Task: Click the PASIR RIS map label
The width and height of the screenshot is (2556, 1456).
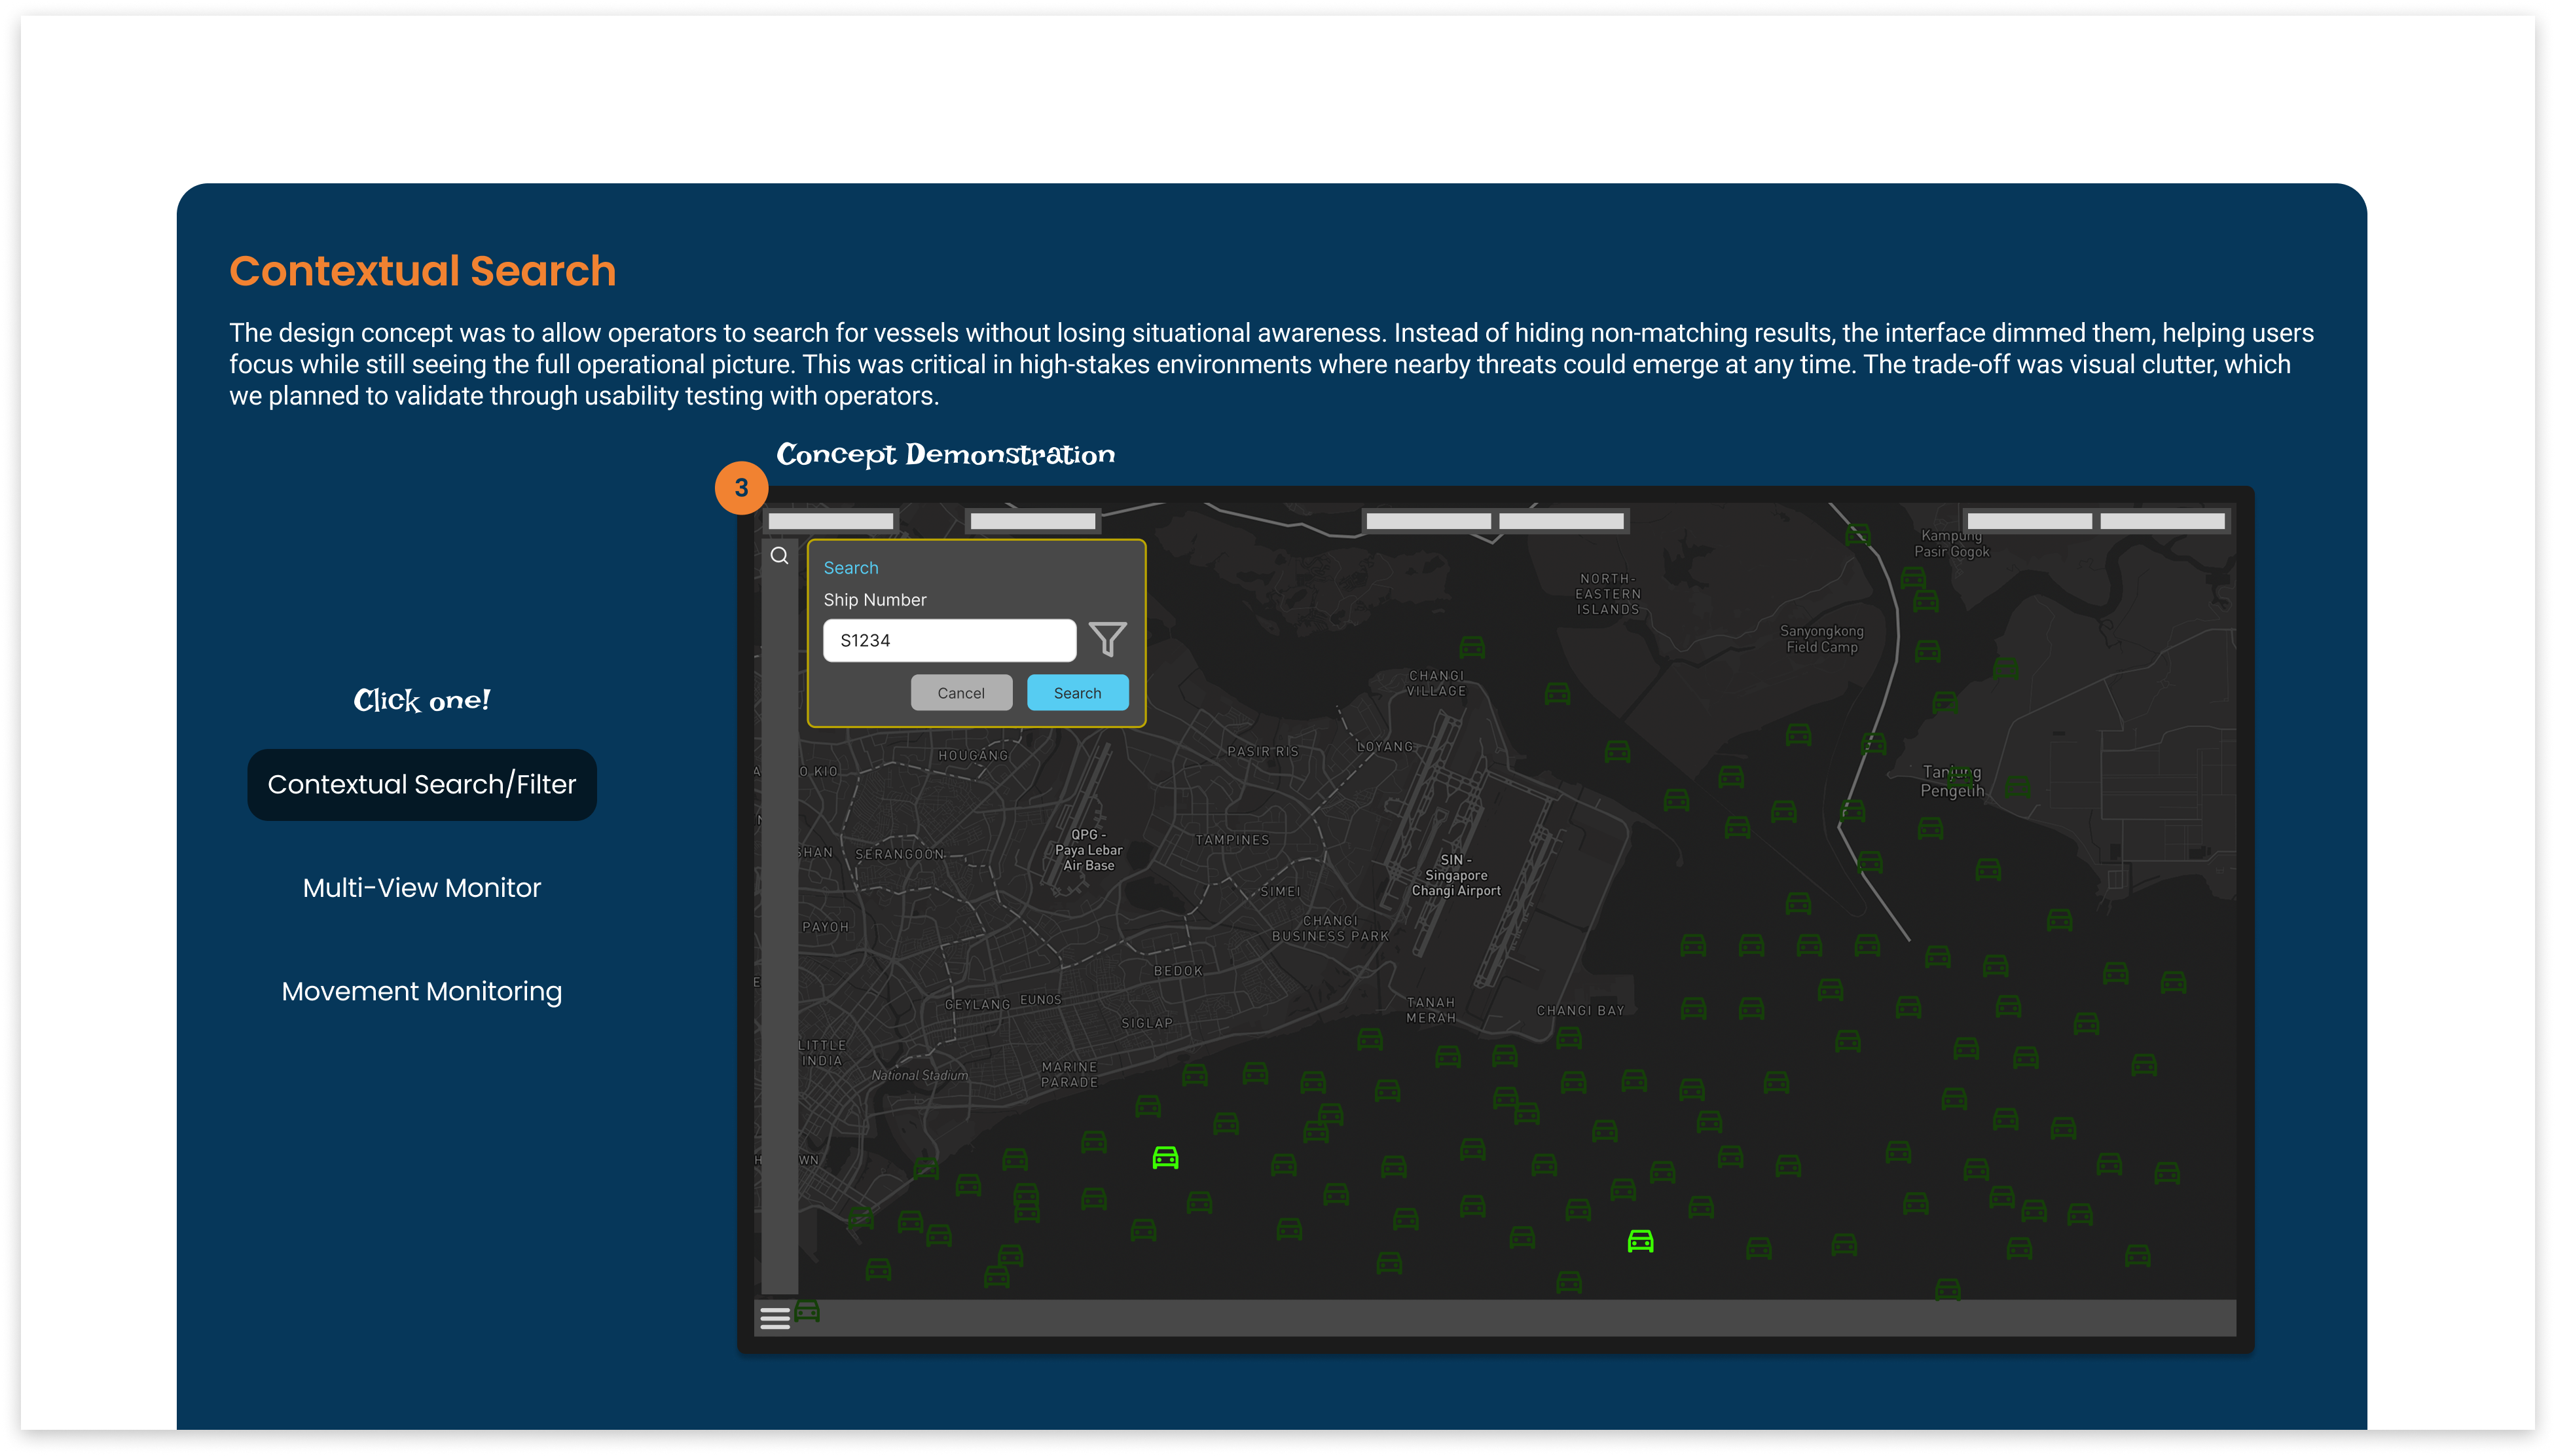Action: pos(1262,752)
